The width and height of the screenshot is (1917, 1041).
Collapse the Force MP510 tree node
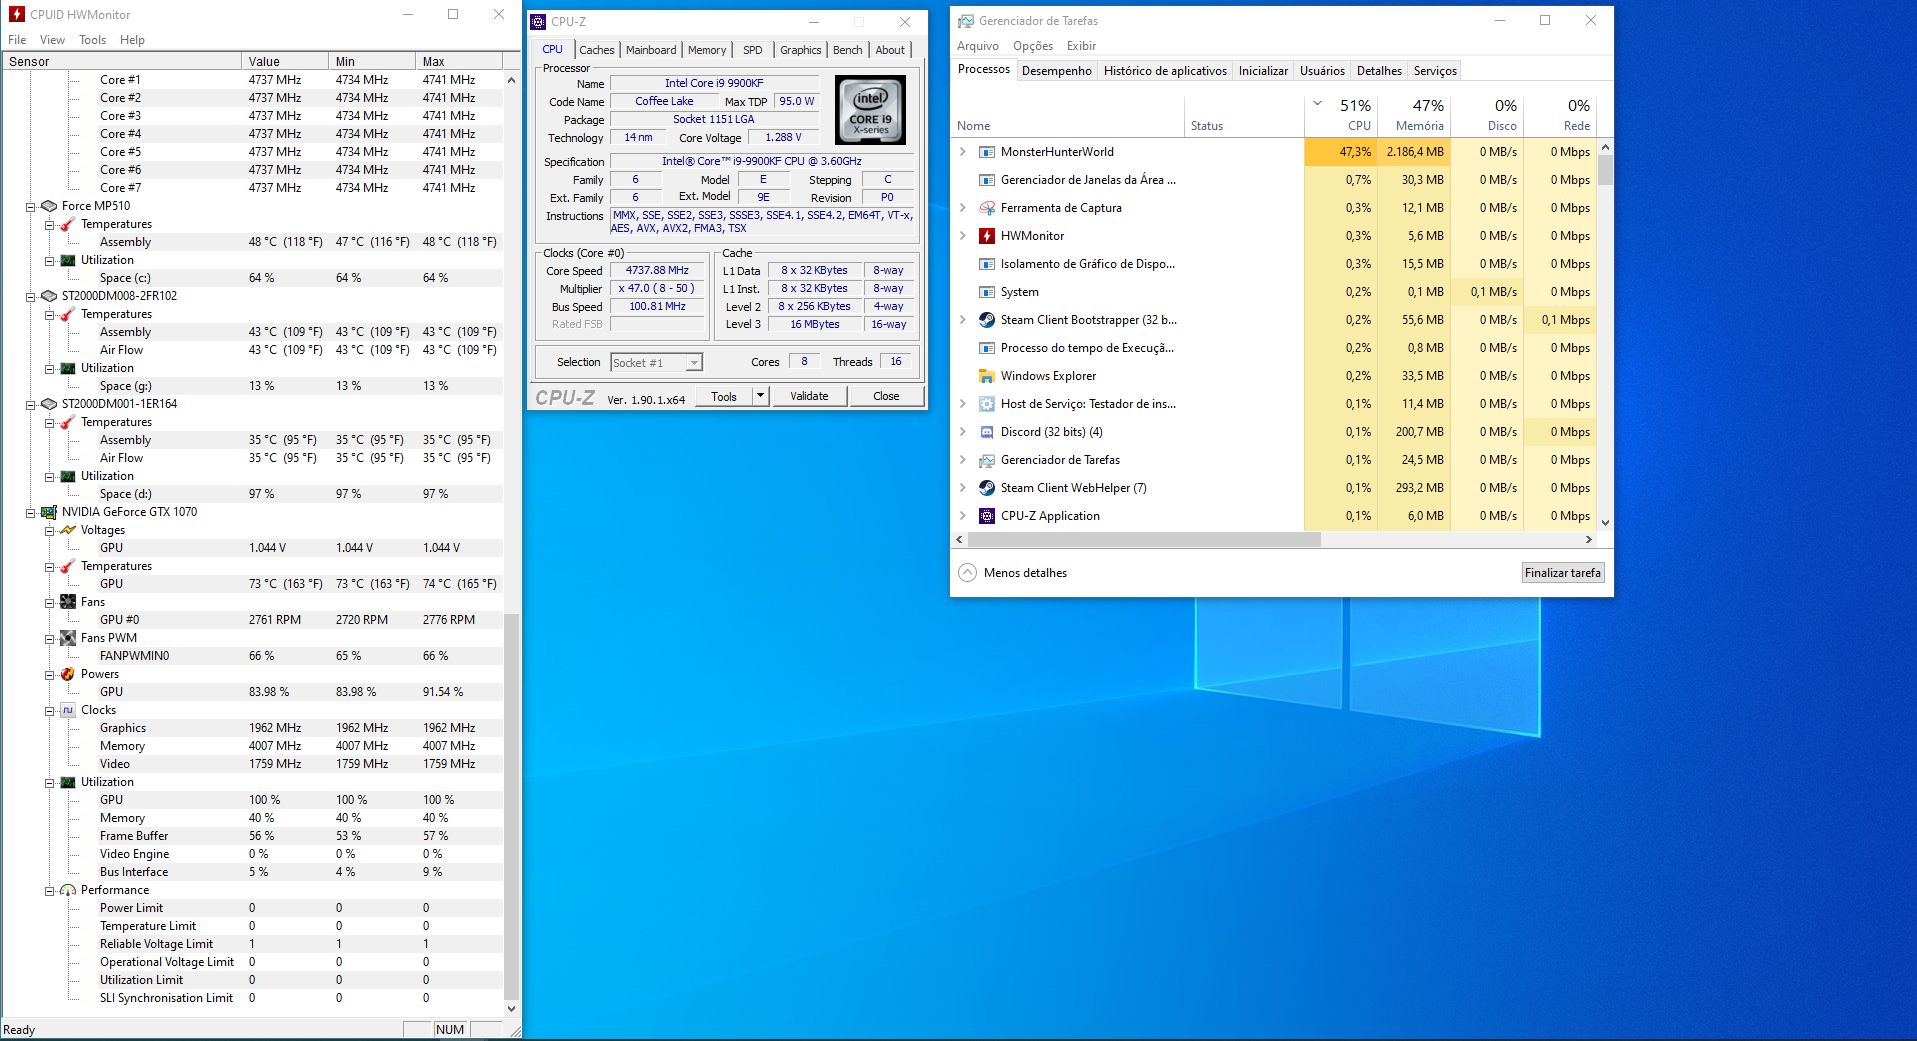point(30,207)
